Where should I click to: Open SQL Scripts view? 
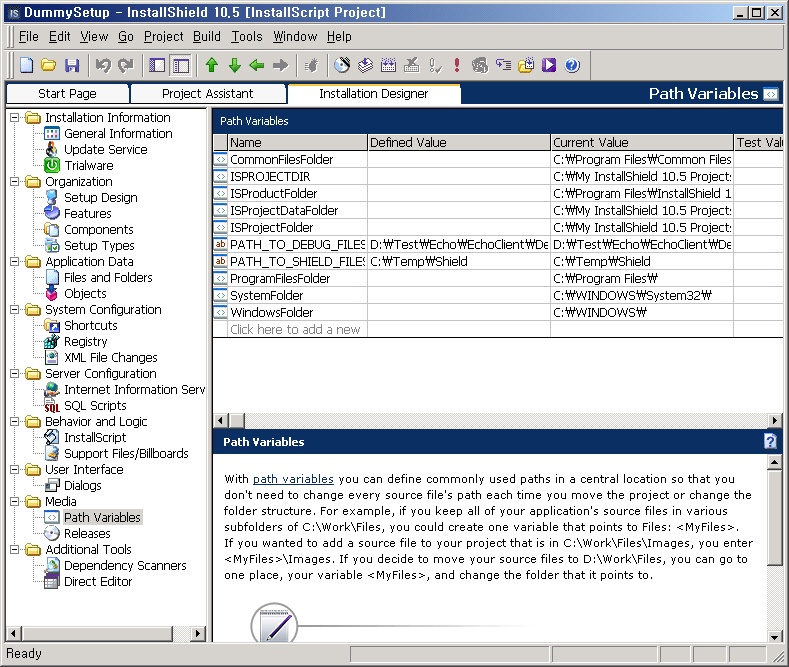[95, 406]
